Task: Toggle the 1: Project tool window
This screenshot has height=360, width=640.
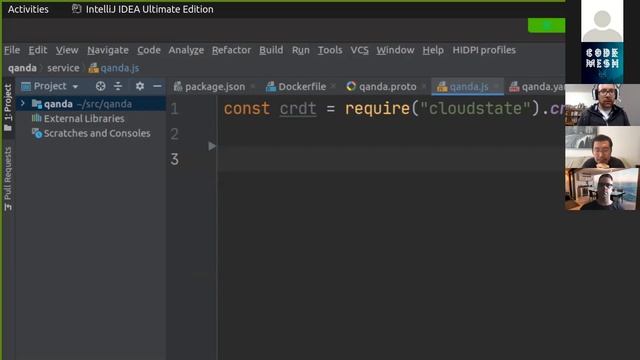Action: pyautogui.click(x=8, y=108)
